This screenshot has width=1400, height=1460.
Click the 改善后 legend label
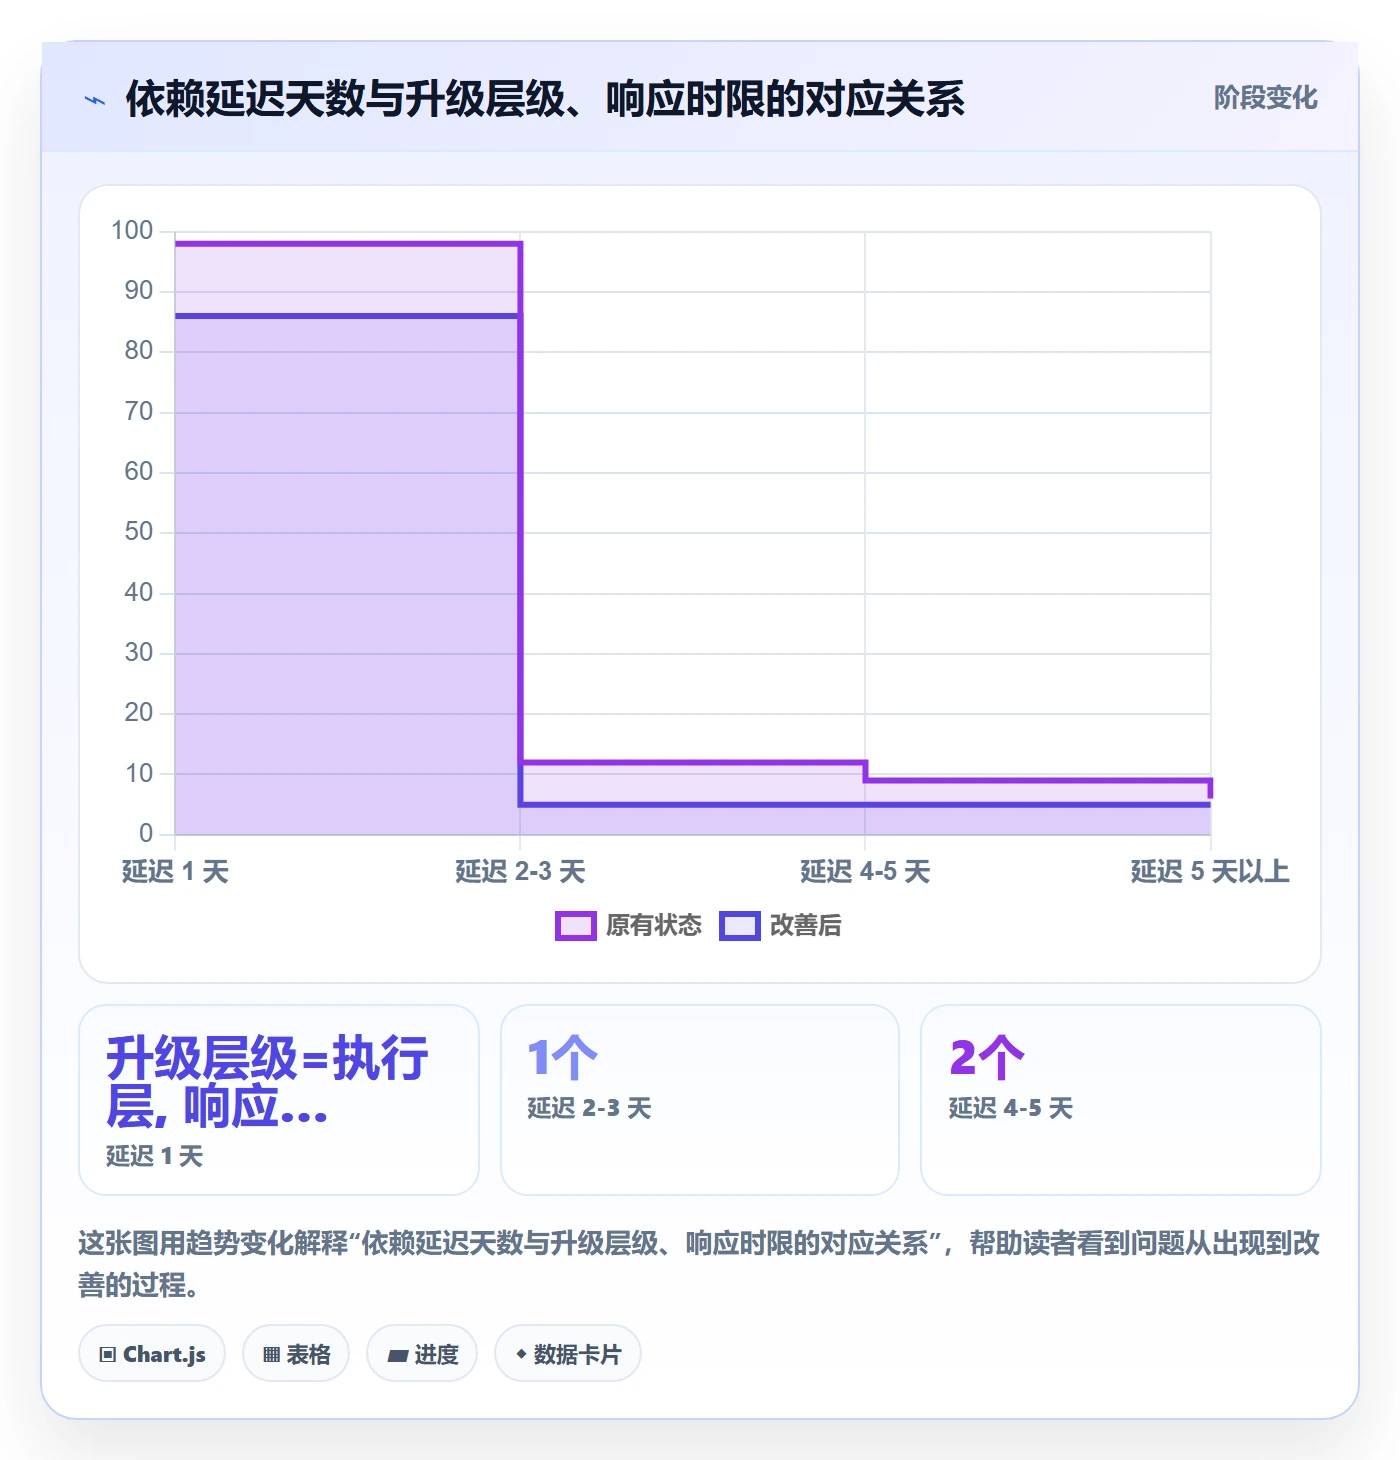[806, 926]
